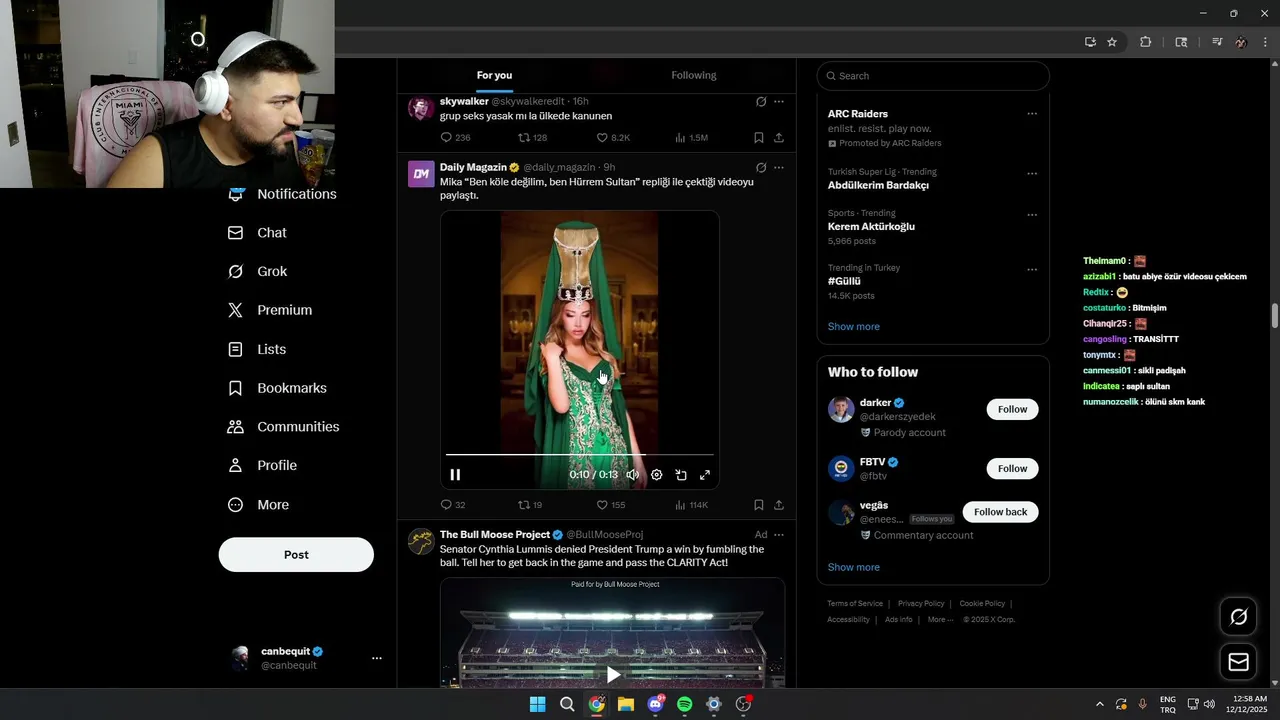
Task: Open Discord from the taskbar
Action: click(655, 704)
